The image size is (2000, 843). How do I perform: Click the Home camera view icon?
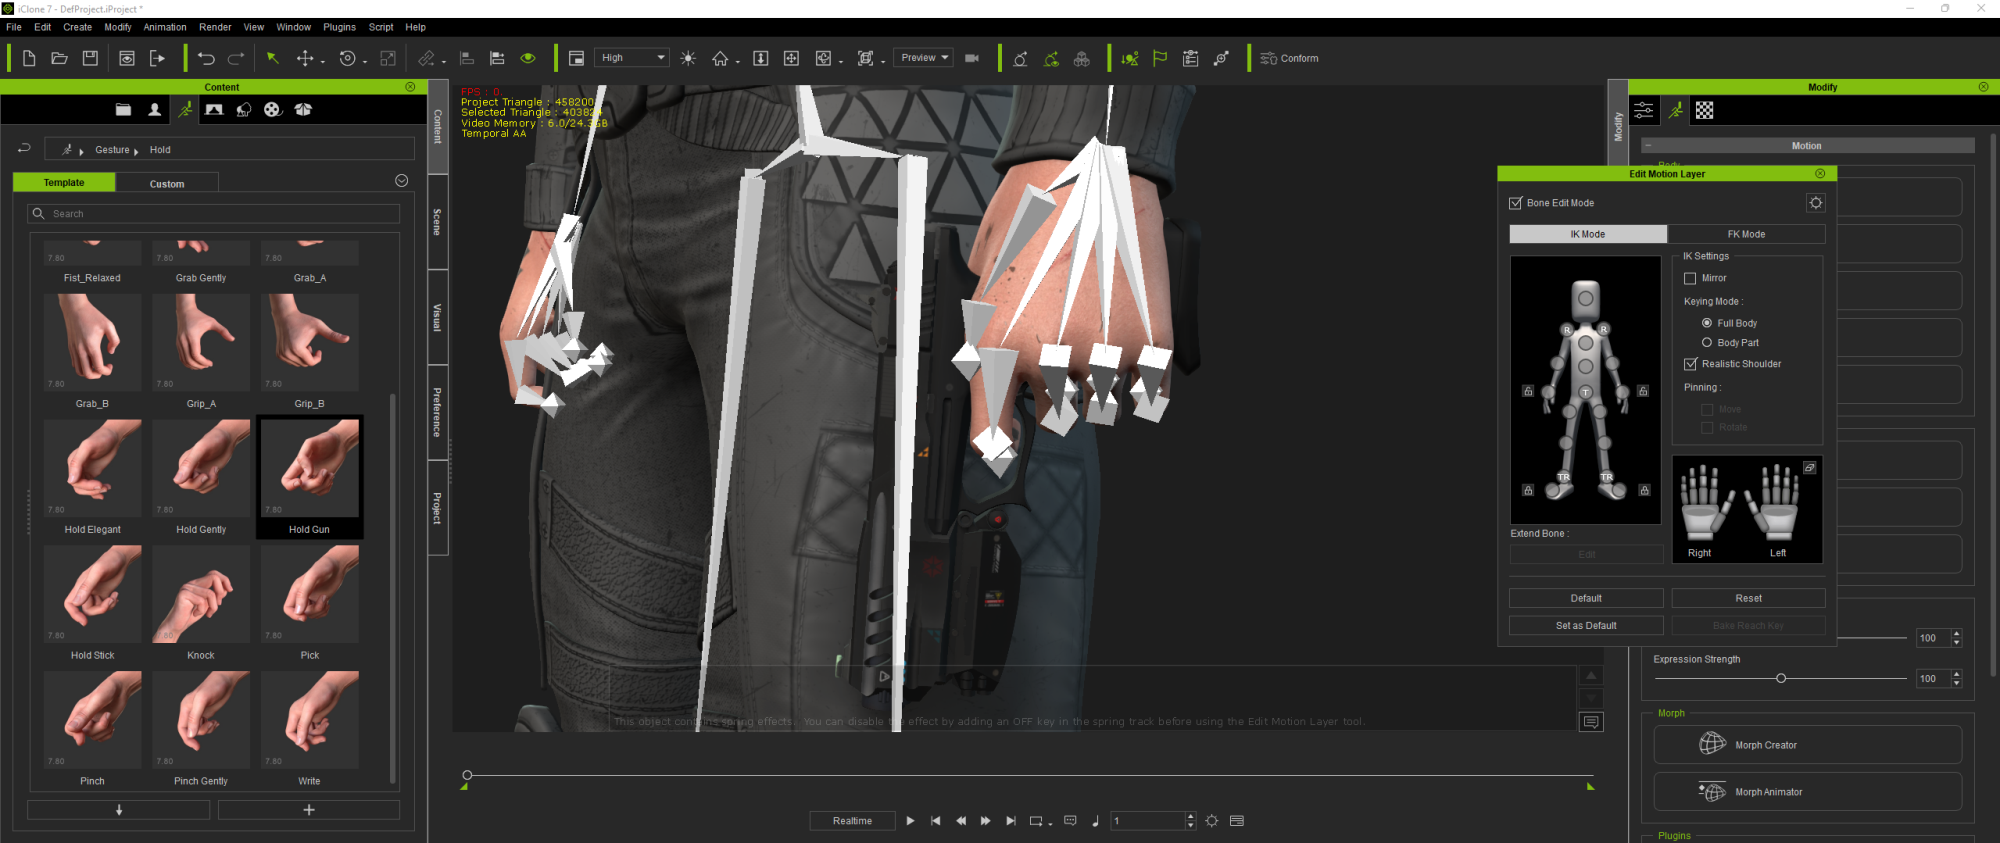720,58
